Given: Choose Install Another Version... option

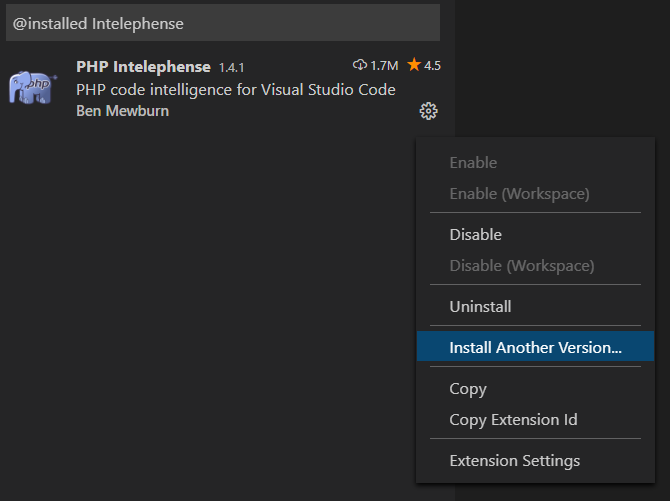Looking at the screenshot, I should [535, 347].
